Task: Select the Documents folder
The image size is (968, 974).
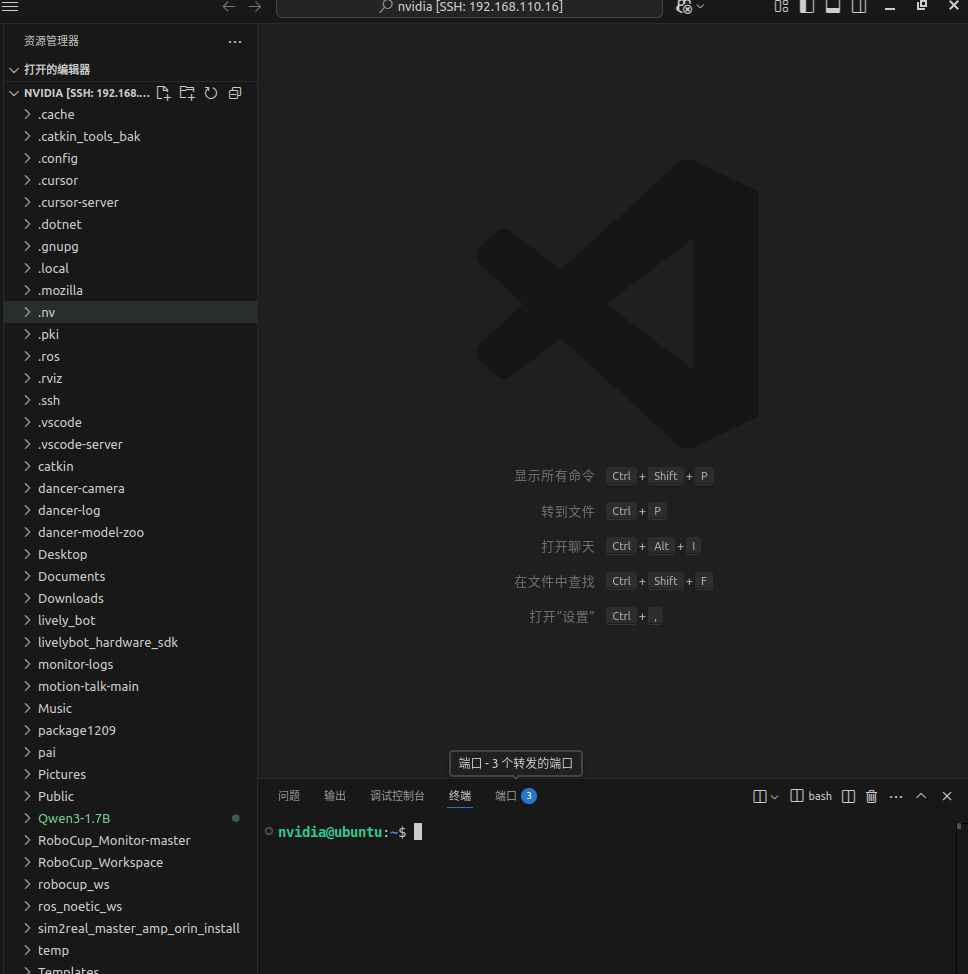Action: click(x=130, y=576)
